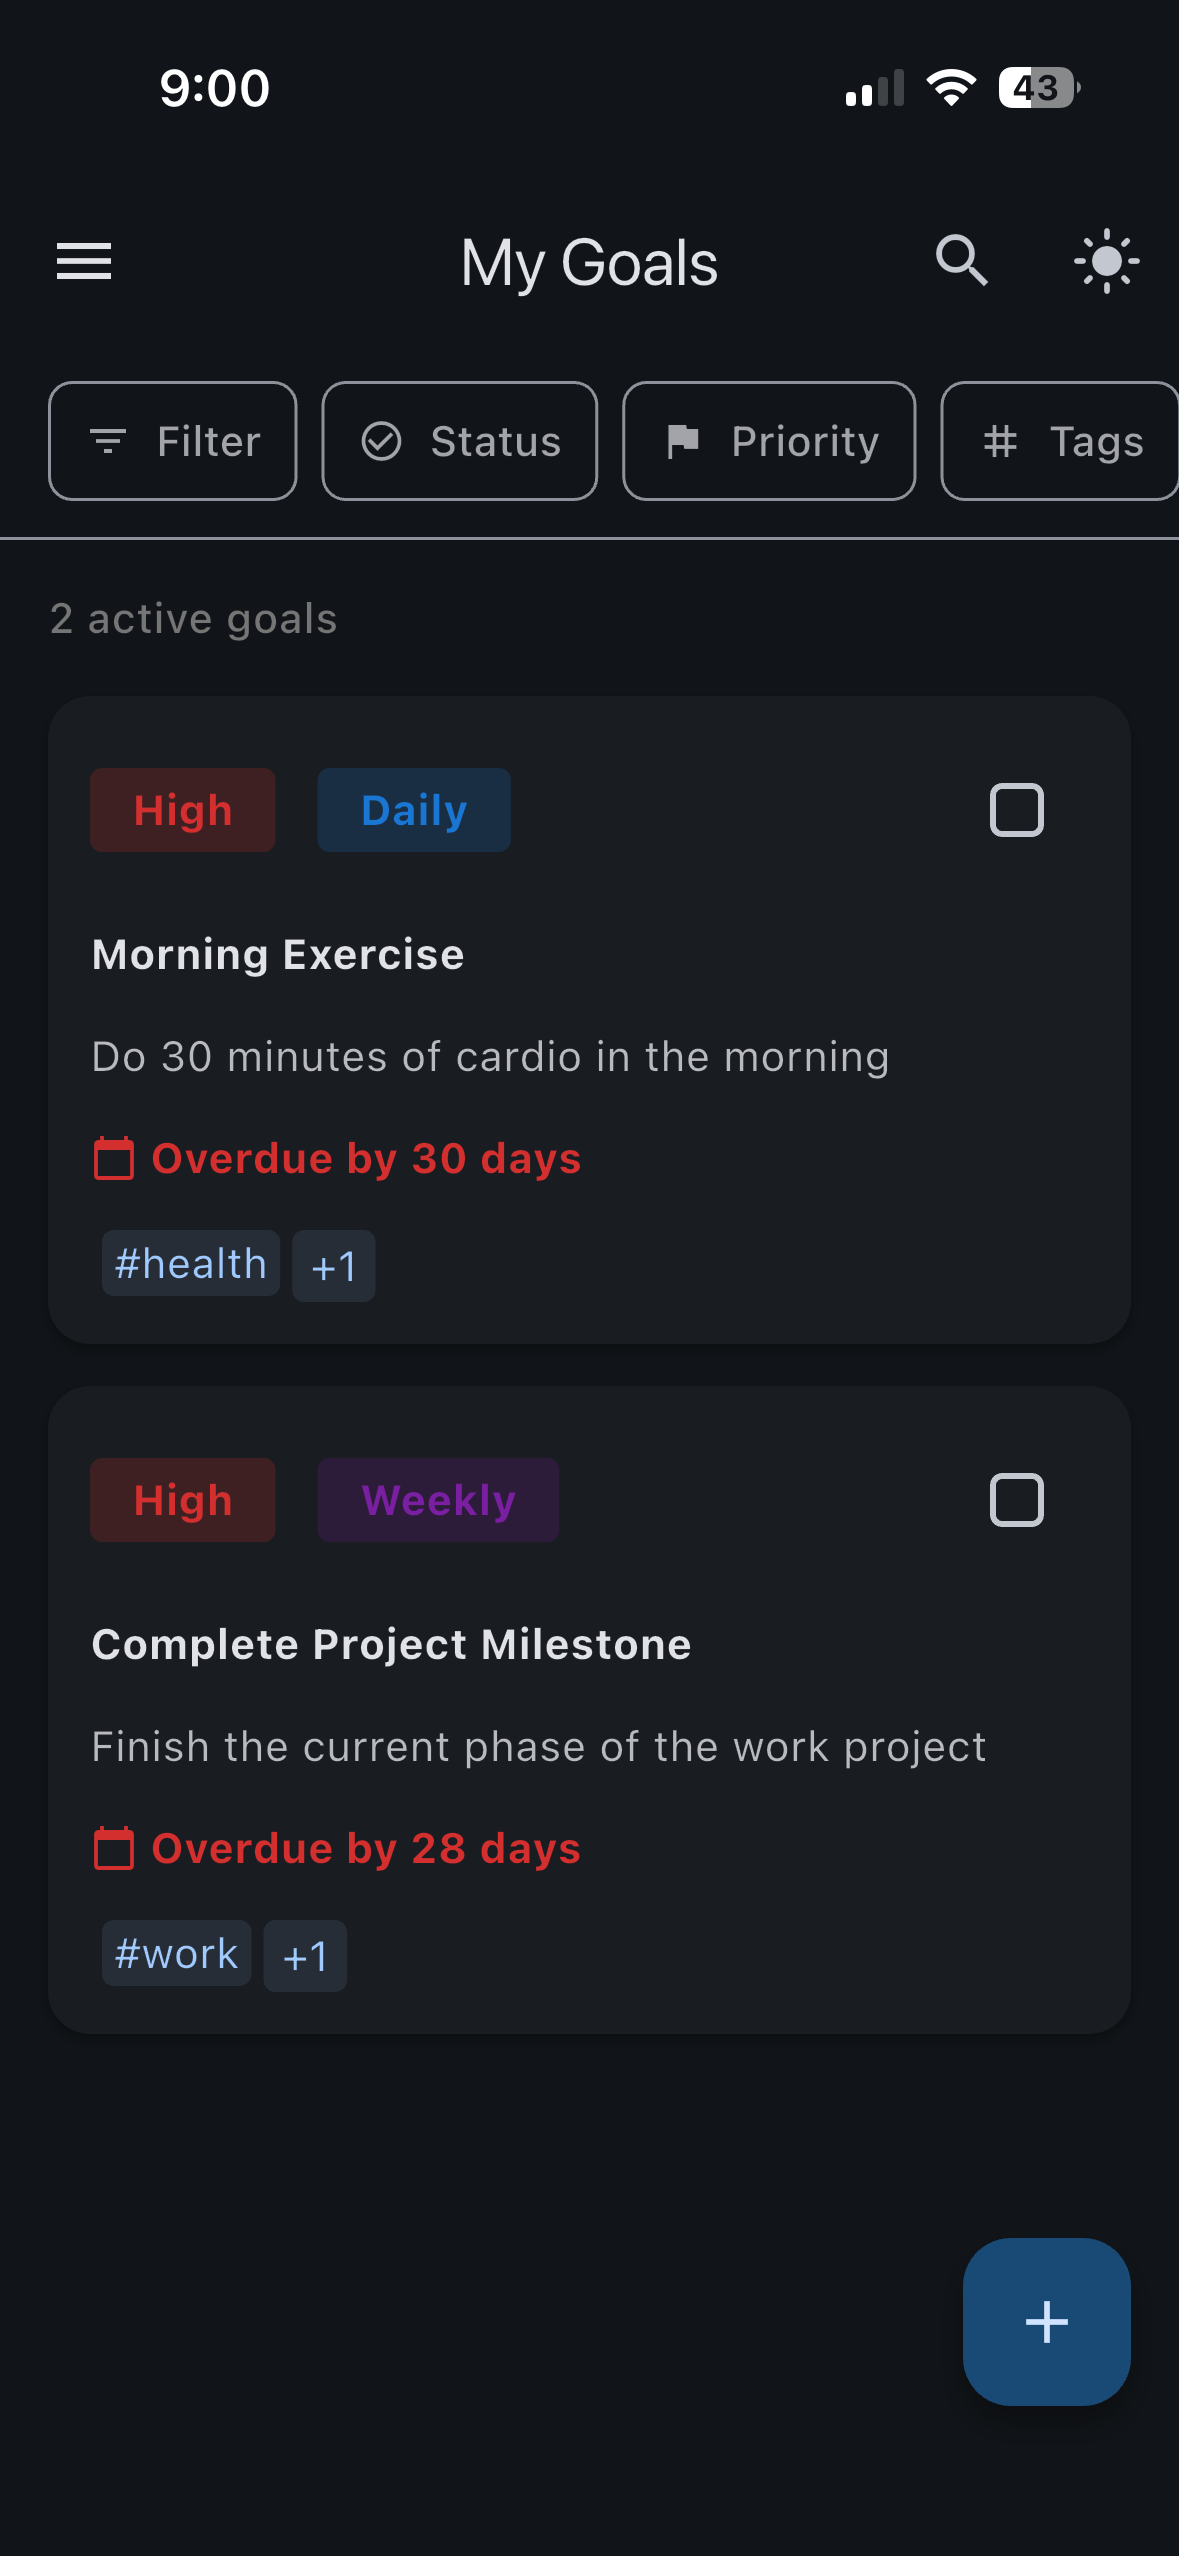The image size is (1179, 2556).
Task: Select the status checkmark icon
Action: point(385,441)
